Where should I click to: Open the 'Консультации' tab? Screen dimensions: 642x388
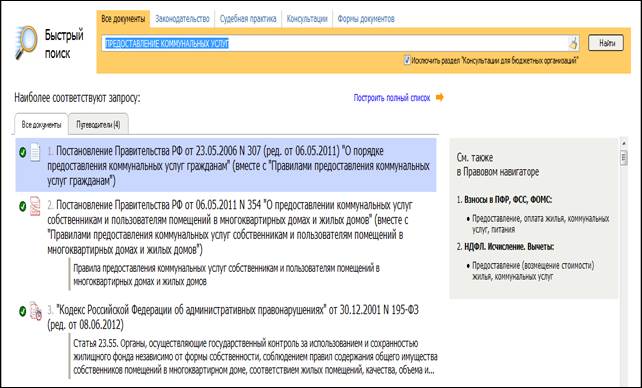[307, 19]
